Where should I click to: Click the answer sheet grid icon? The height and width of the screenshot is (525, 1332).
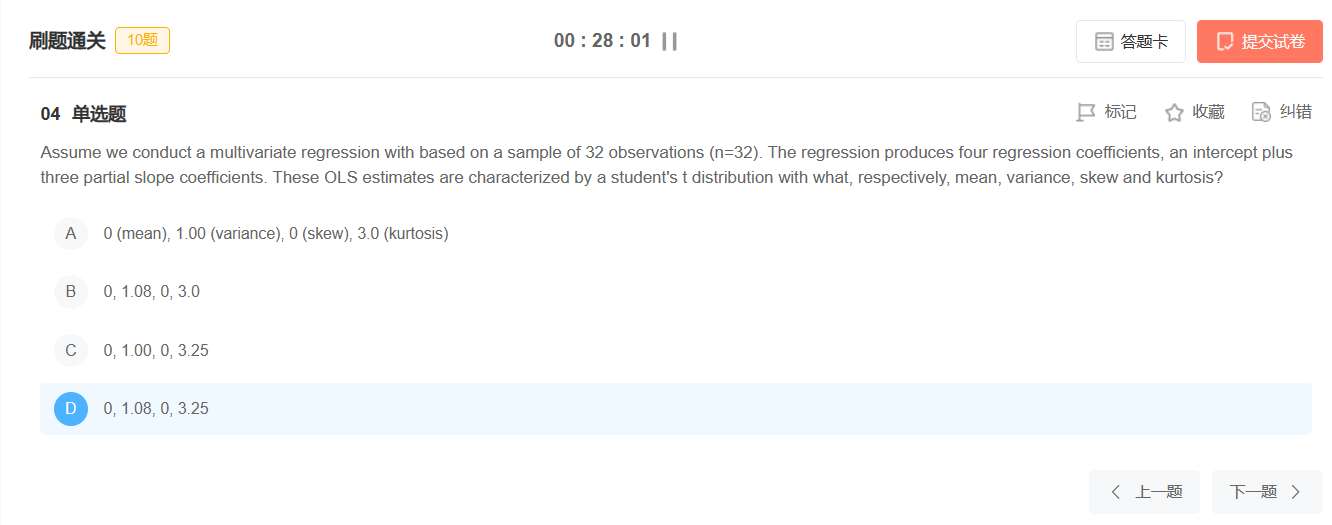pos(1104,42)
